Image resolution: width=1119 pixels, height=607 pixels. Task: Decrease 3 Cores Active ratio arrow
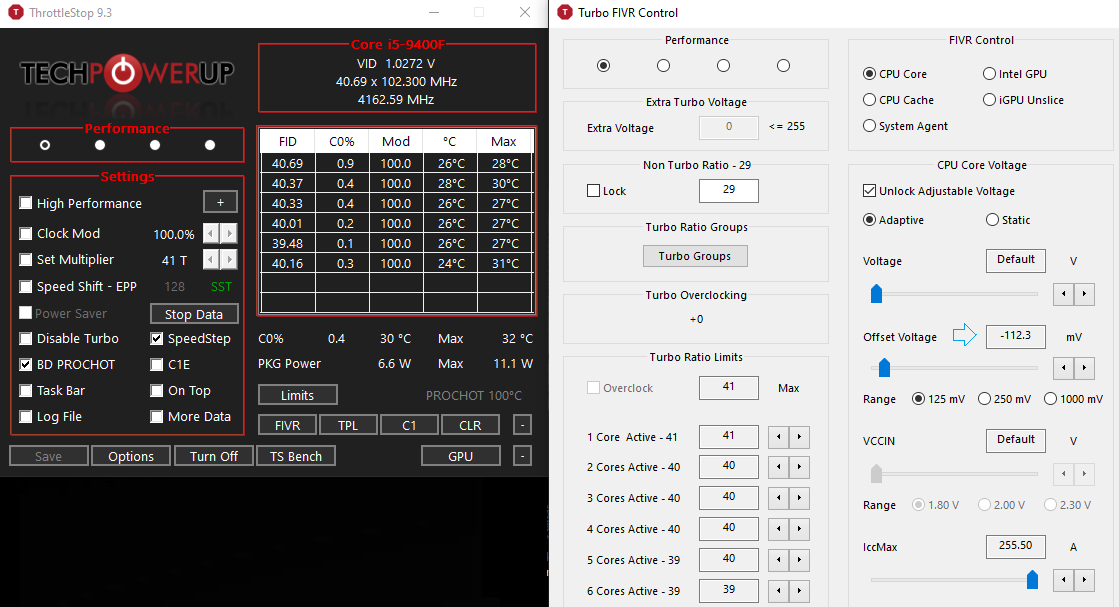coord(779,498)
